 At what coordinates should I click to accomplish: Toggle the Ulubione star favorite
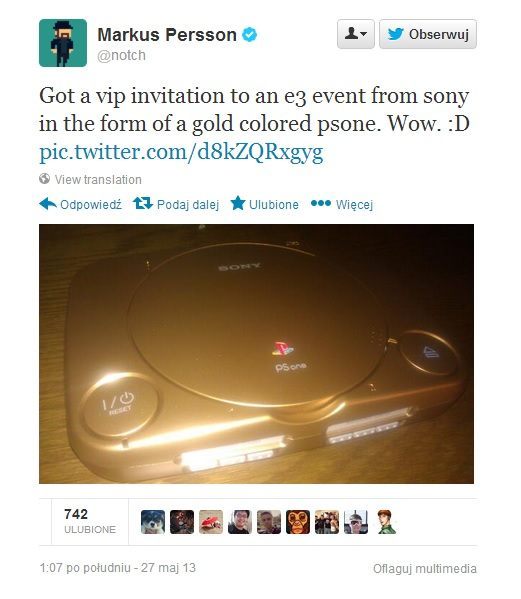pos(238,203)
